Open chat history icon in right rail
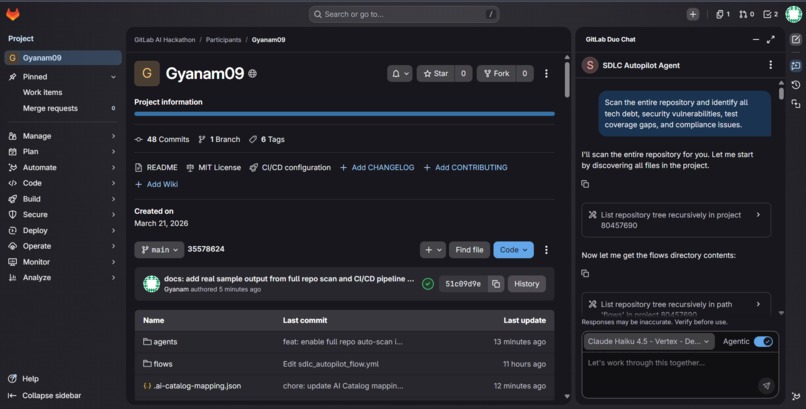 point(796,85)
